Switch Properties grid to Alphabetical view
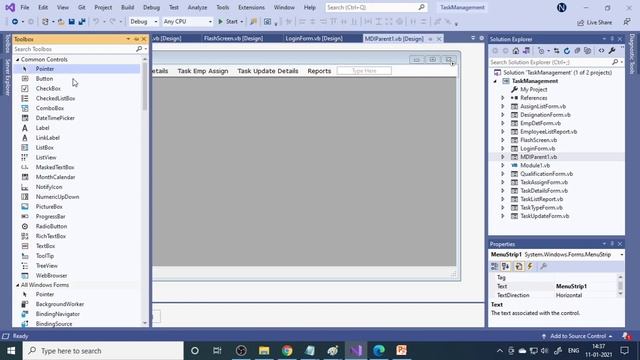Screen dimensions: 640x360 coord(506,267)
